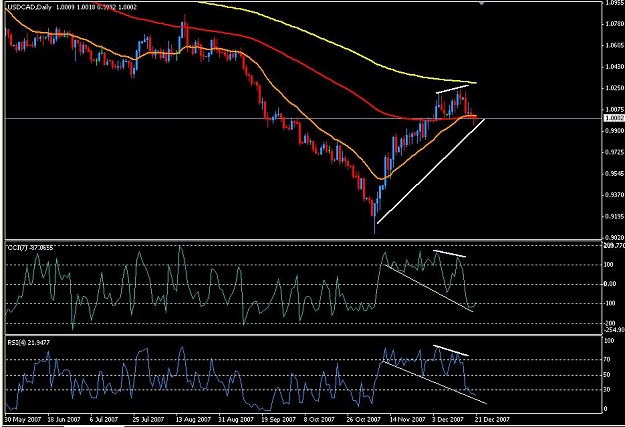The width and height of the screenshot is (625, 427).
Task: Click the 0.9370 price scale value
Action: [615, 195]
